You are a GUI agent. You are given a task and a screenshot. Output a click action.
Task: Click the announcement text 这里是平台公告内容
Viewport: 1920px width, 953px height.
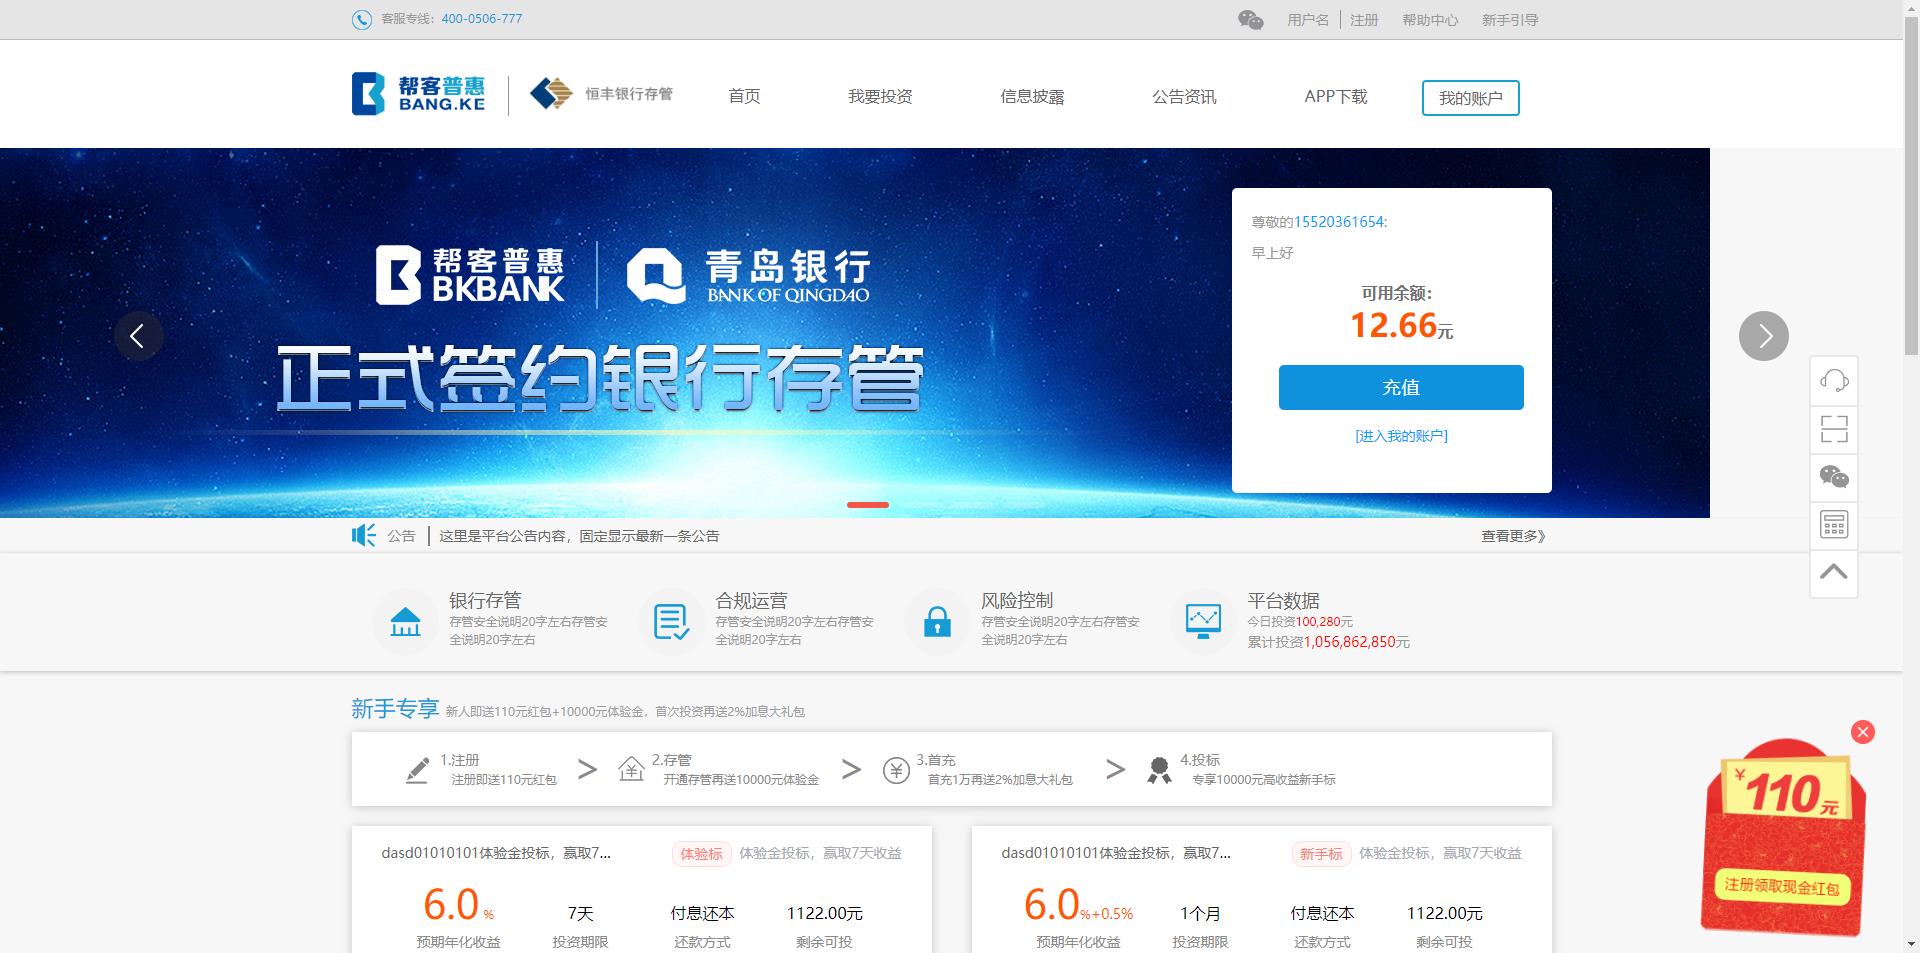(x=579, y=536)
